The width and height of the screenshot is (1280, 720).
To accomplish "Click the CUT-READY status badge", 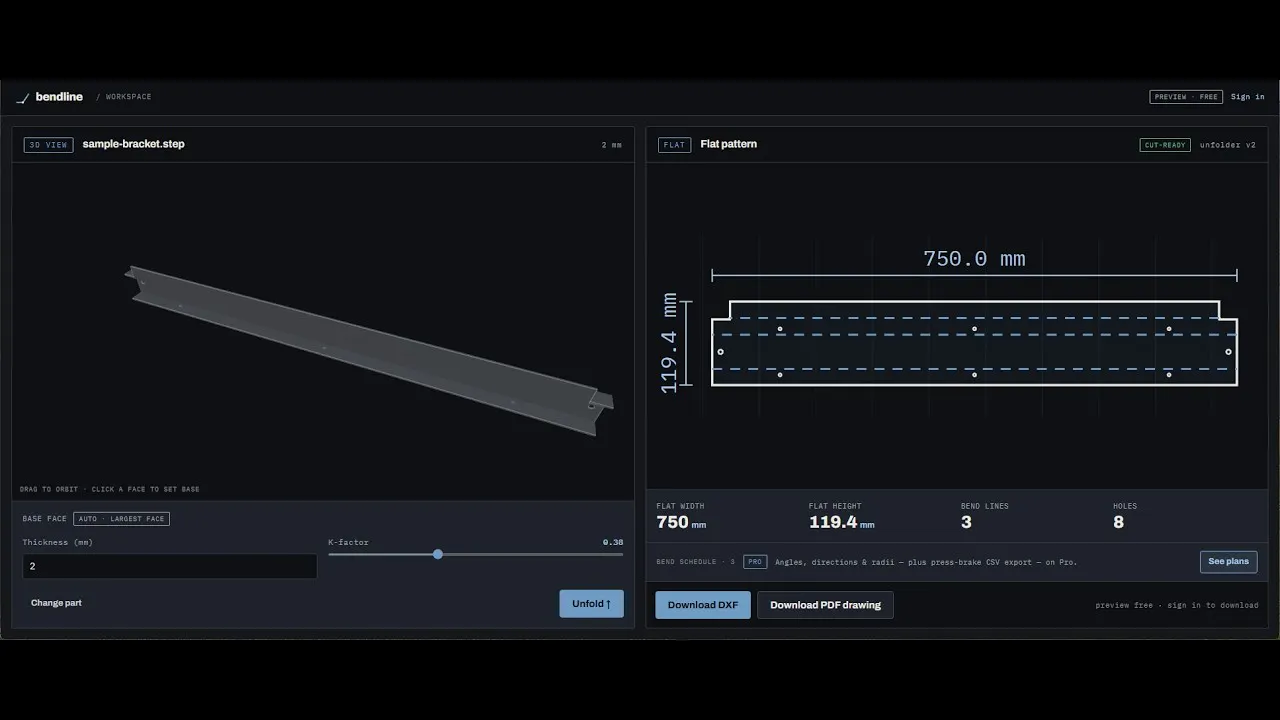I will coord(1165,145).
